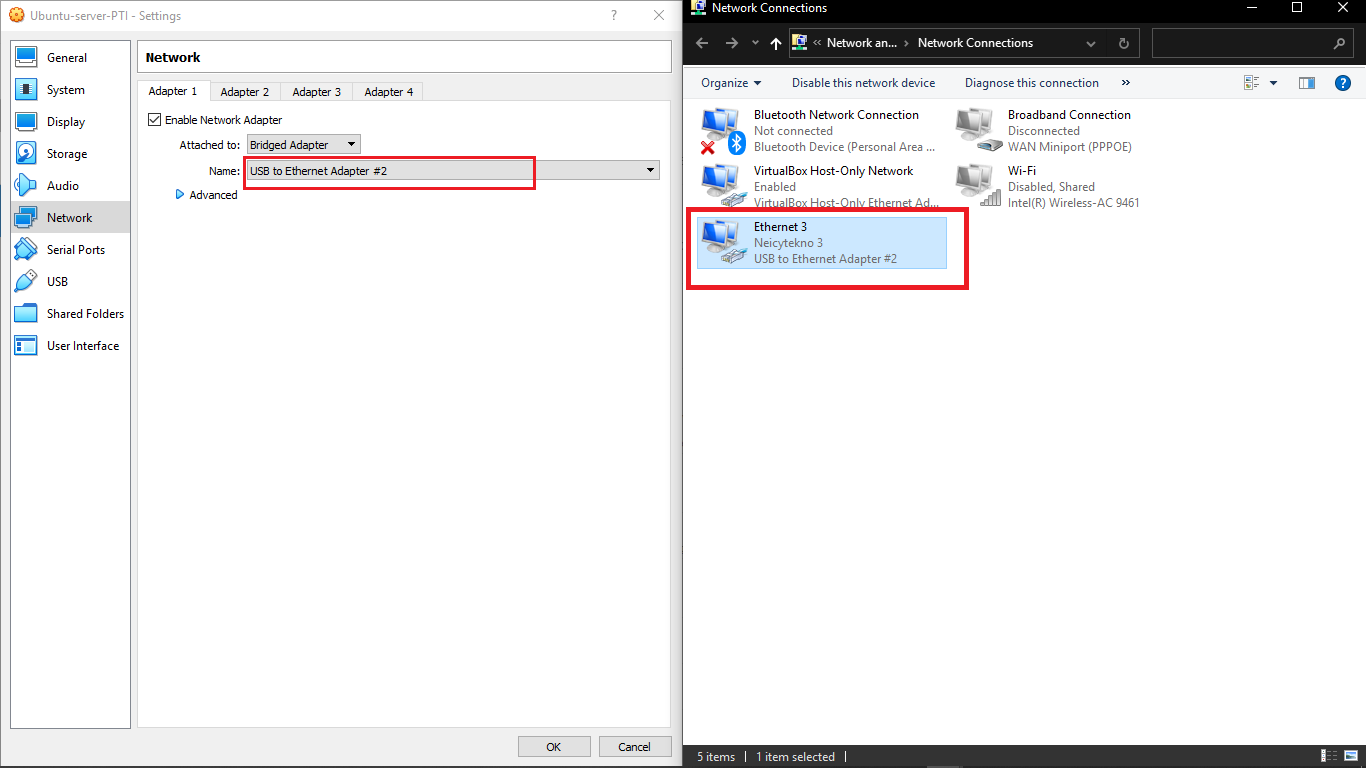1366x768 pixels.
Task: Click change your view icon
Action: [x=1252, y=83]
